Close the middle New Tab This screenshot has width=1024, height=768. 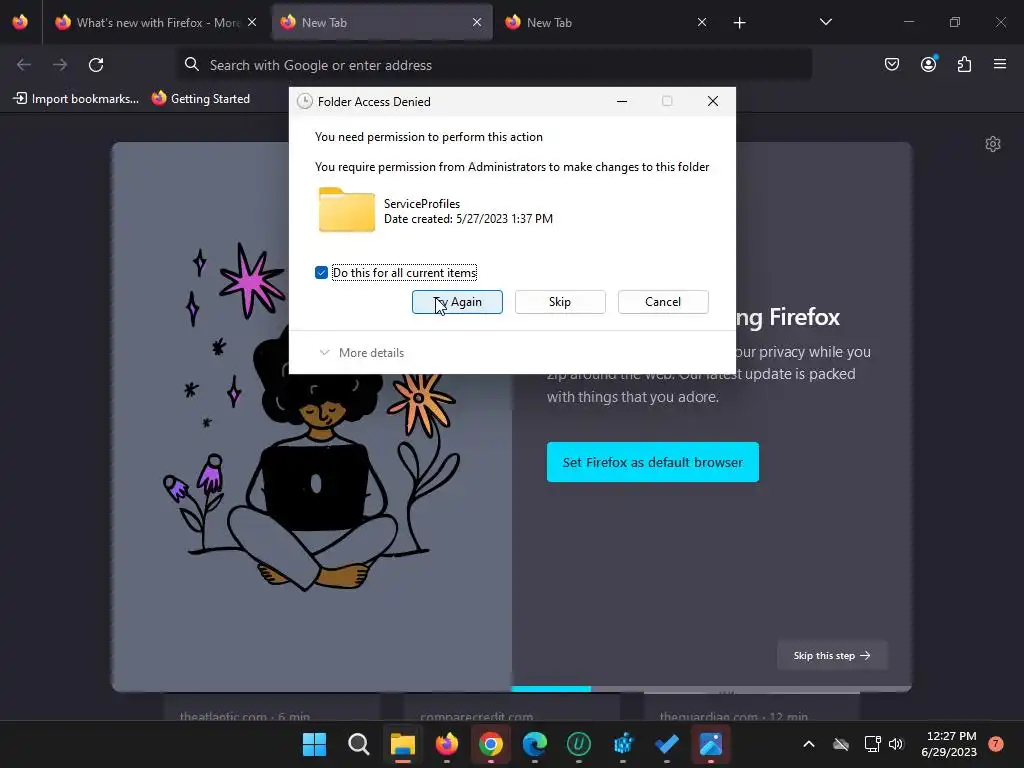(x=477, y=22)
